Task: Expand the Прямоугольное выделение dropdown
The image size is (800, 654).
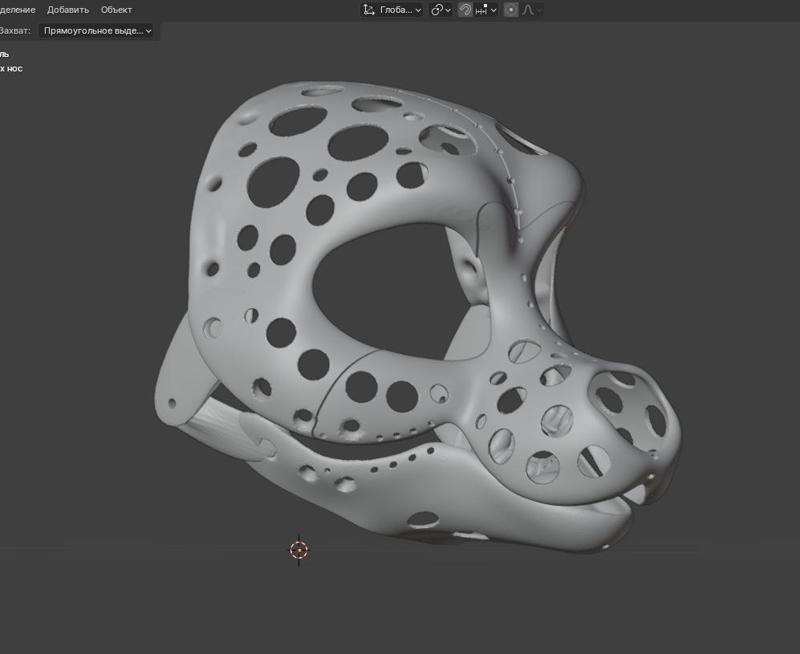Action: [x=98, y=31]
